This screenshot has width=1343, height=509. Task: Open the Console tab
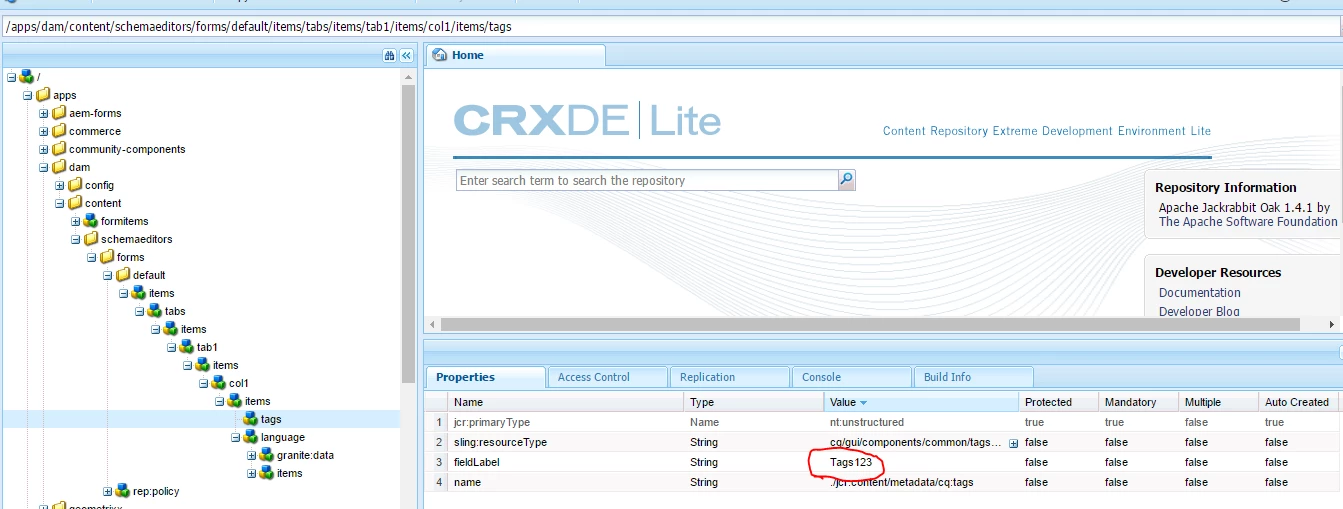[x=851, y=377]
